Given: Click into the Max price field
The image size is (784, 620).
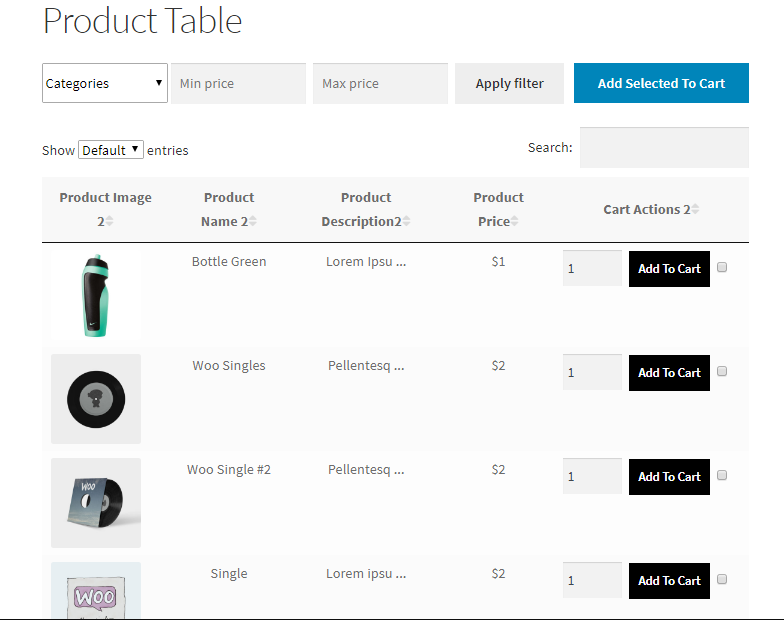Looking at the screenshot, I should pyautogui.click(x=380, y=83).
